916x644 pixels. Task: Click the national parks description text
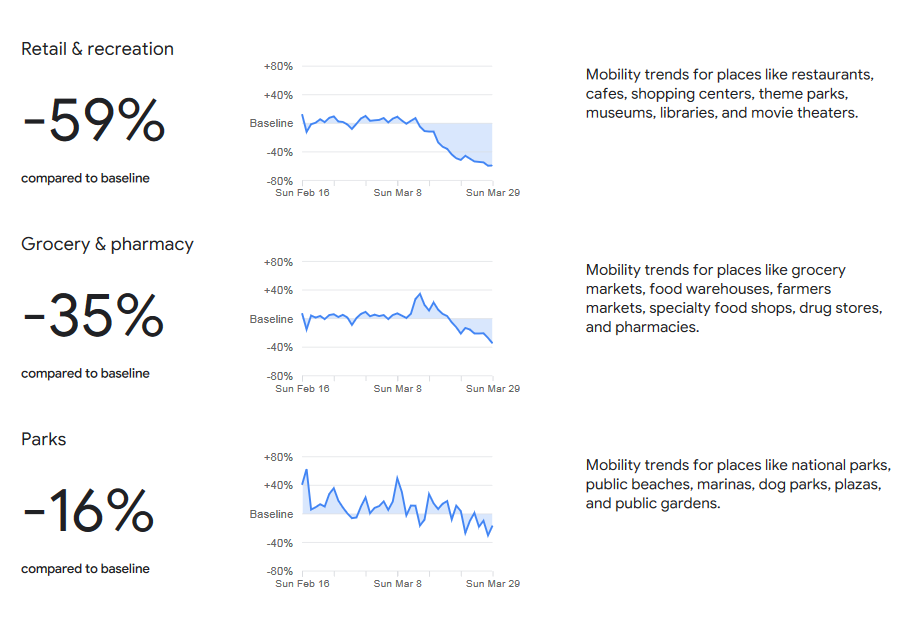click(738, 484)
